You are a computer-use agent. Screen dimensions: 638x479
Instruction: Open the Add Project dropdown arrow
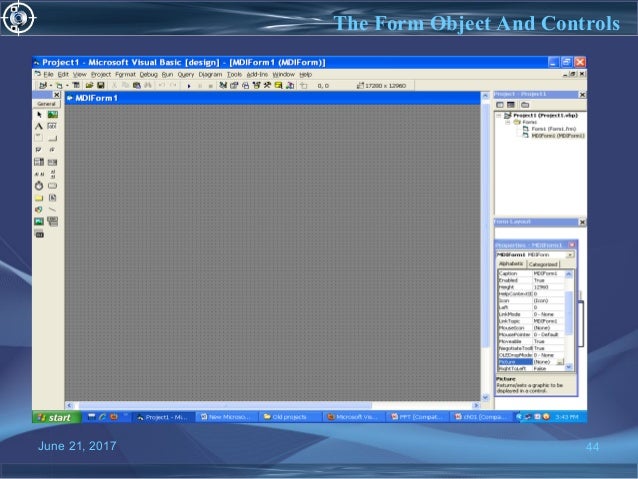pos(50,86)
